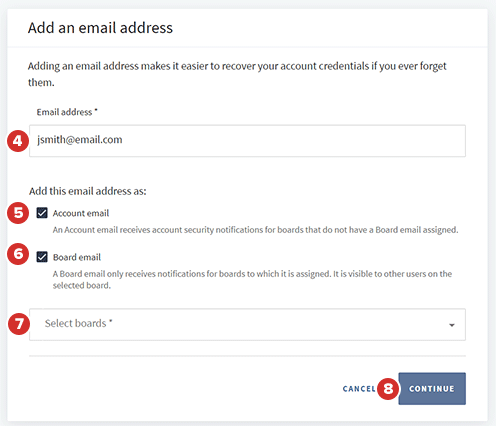Click the intro paragraph about recovering credentials
The width and height of the screenshot is (496, 426).
(237, 74)
